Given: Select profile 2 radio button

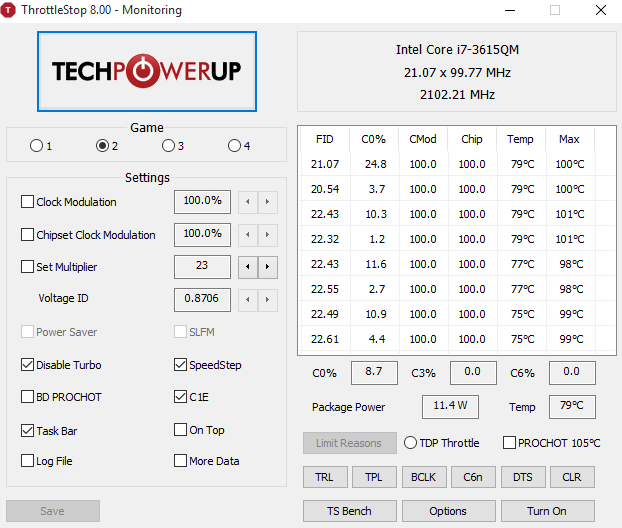Looking at the screenshot, I should [102, 146].
